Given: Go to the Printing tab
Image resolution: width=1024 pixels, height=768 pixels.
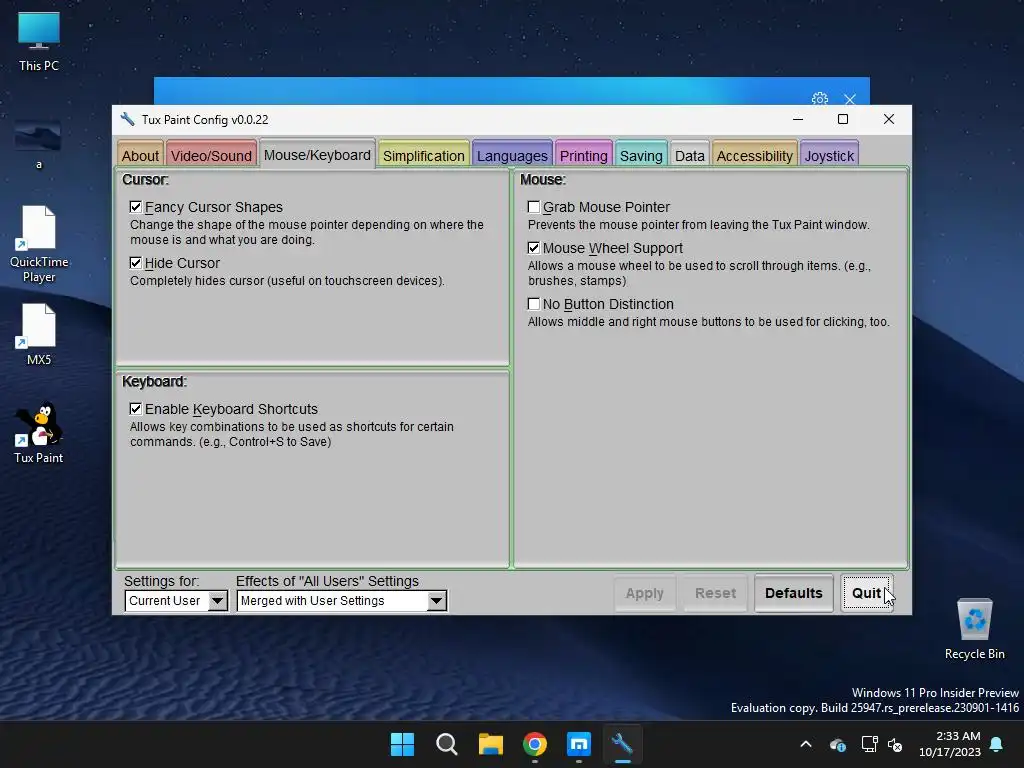Looking at the screenshot, I should pos(583,155).
